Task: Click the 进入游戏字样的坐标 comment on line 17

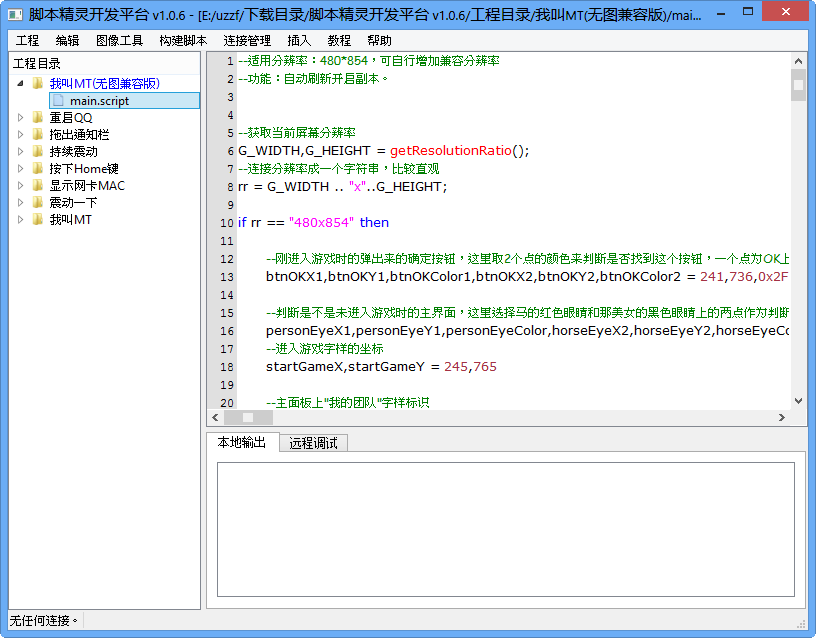Action: pyautogui.click(x=325, y=349)
